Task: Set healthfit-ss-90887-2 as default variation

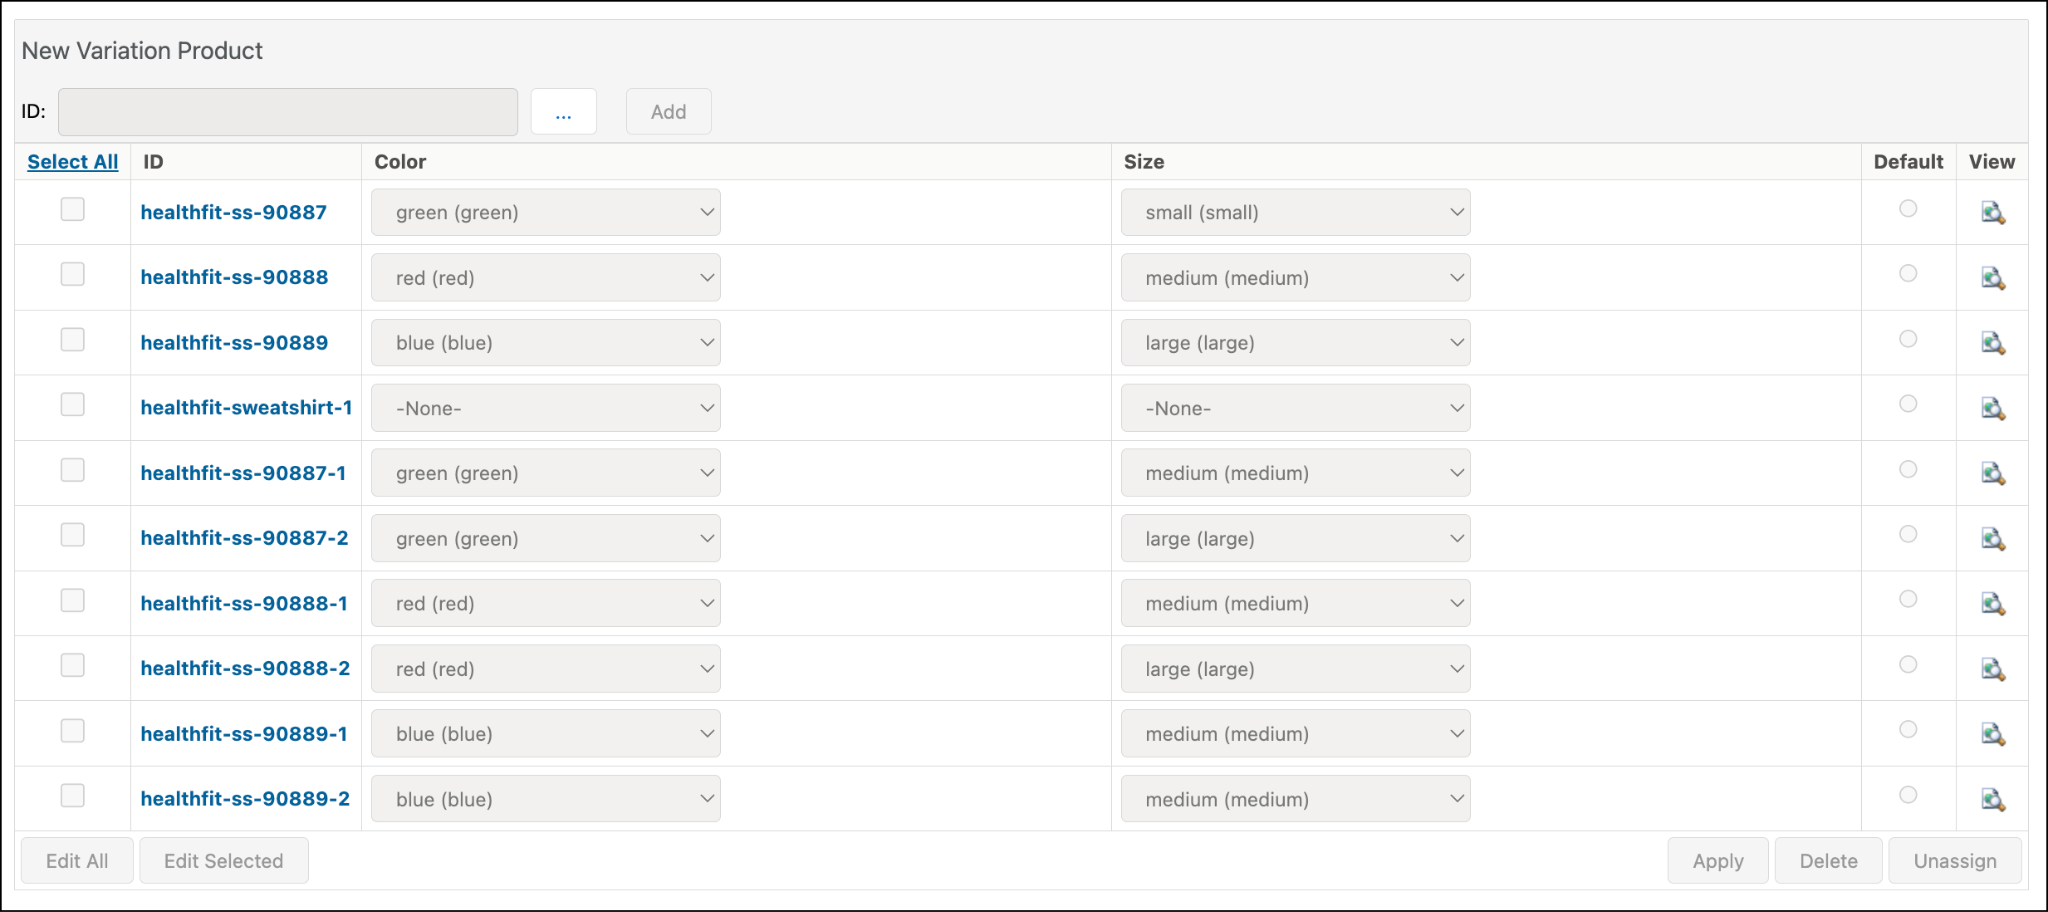Action: 1908,534
